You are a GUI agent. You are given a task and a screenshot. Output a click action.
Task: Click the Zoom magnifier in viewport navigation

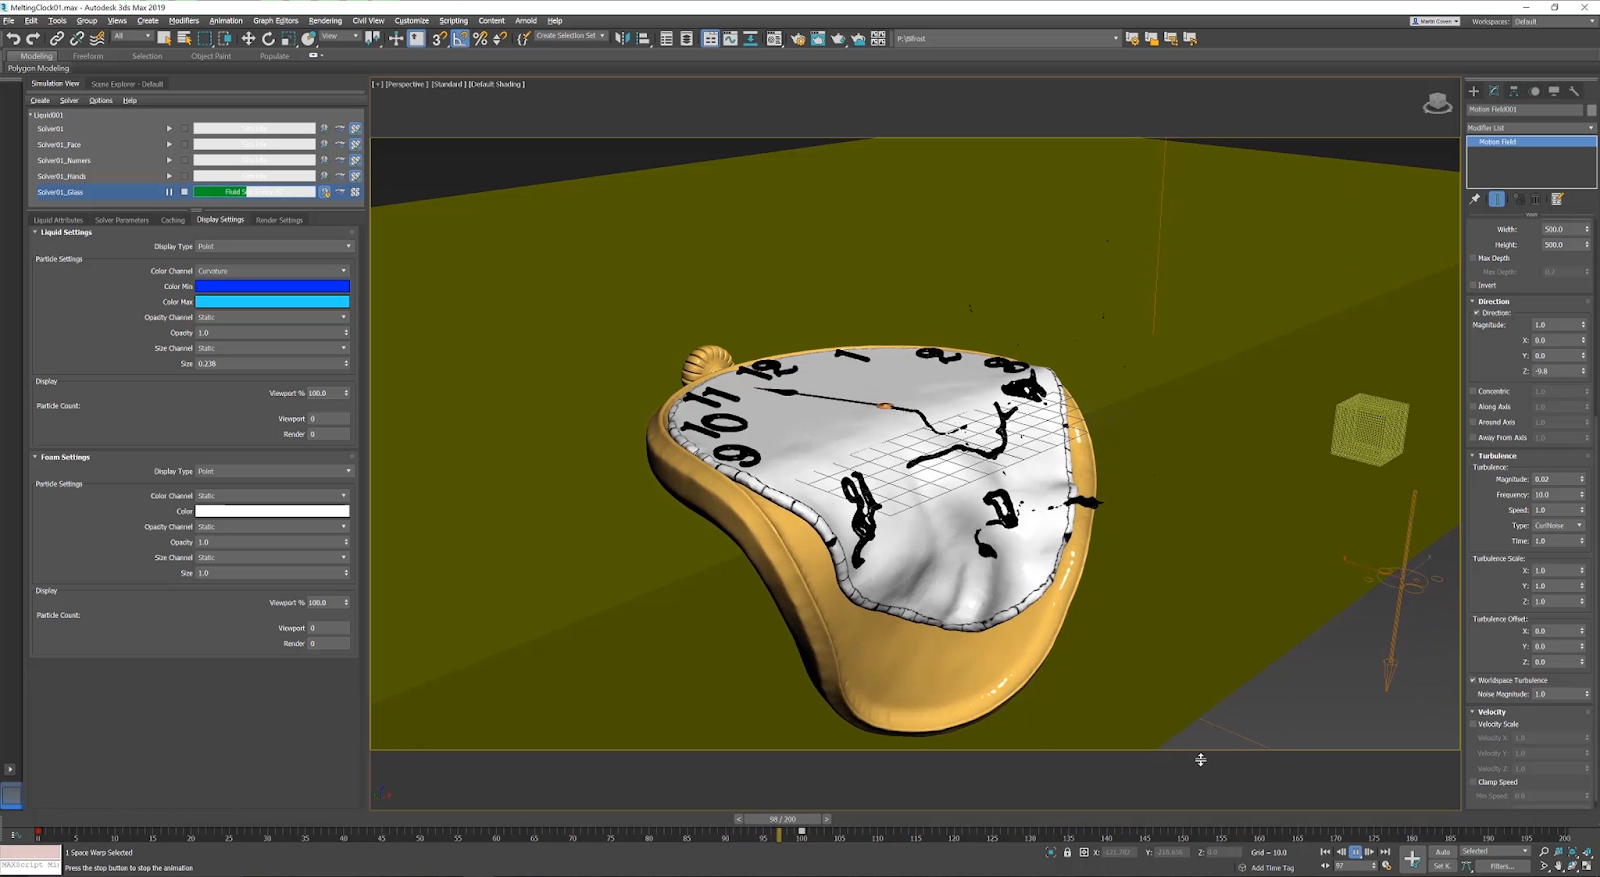click(x=1544, y=852)
